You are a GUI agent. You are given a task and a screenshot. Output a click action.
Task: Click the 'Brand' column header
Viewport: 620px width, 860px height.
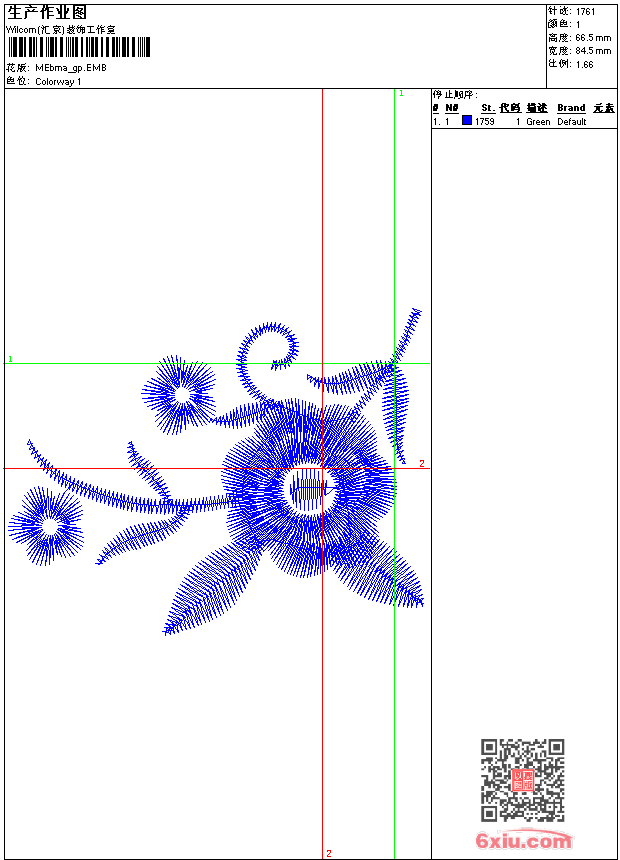[571, 108]
